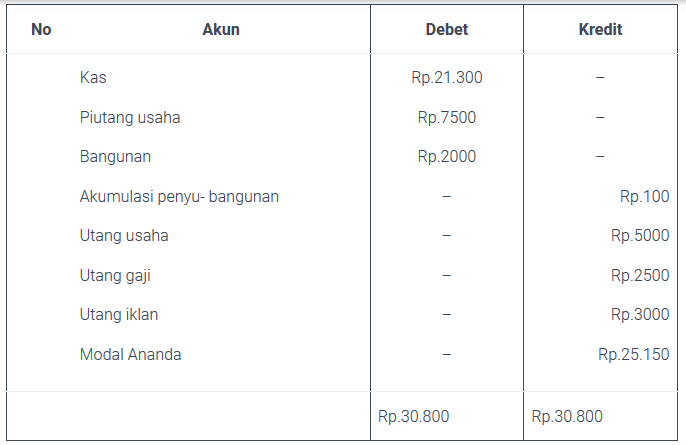Image resolution: width=686 pixels, height=445 pixels.
Task: Click the Rp.21.300 debit value for Kas
Action: [x=446, y=77]
